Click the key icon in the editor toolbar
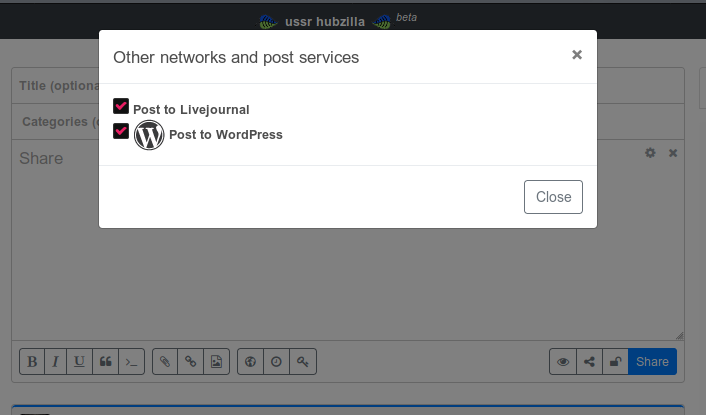706x415 pixels. coord(303,361)
